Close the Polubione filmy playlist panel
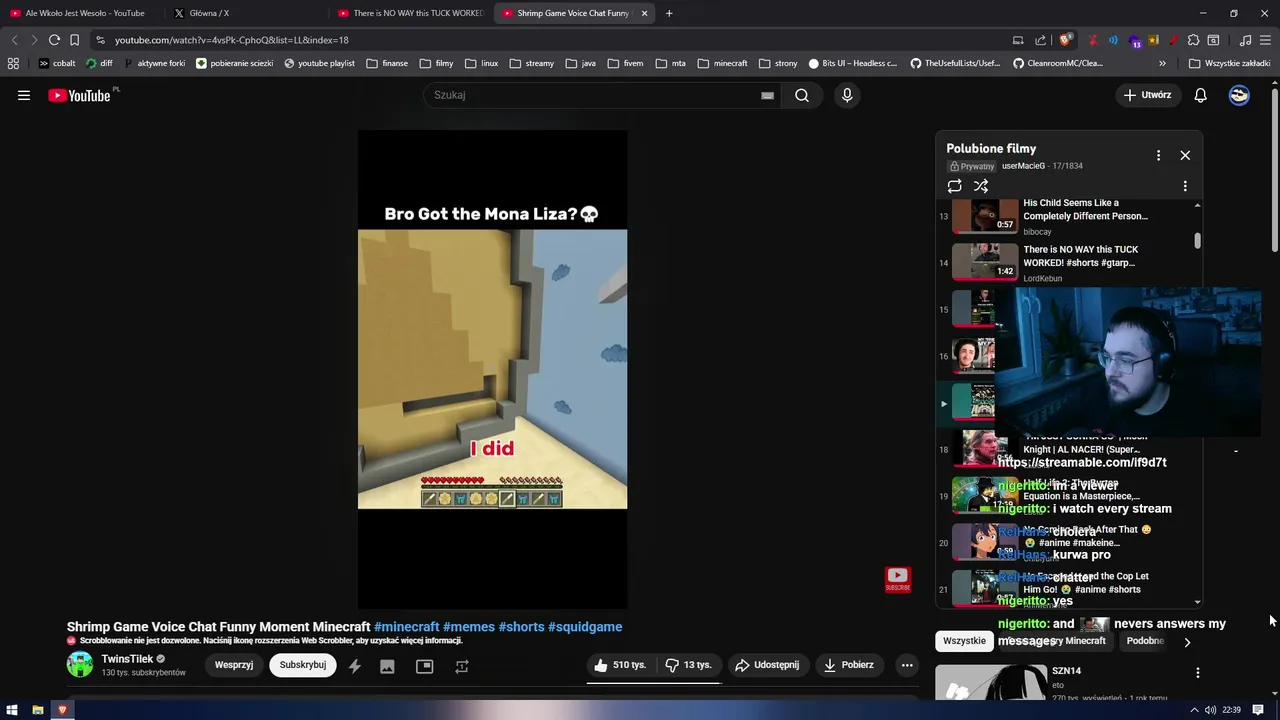This screenshot has height=720, width=1280. pyautogui.click(x=1185, y=155)
